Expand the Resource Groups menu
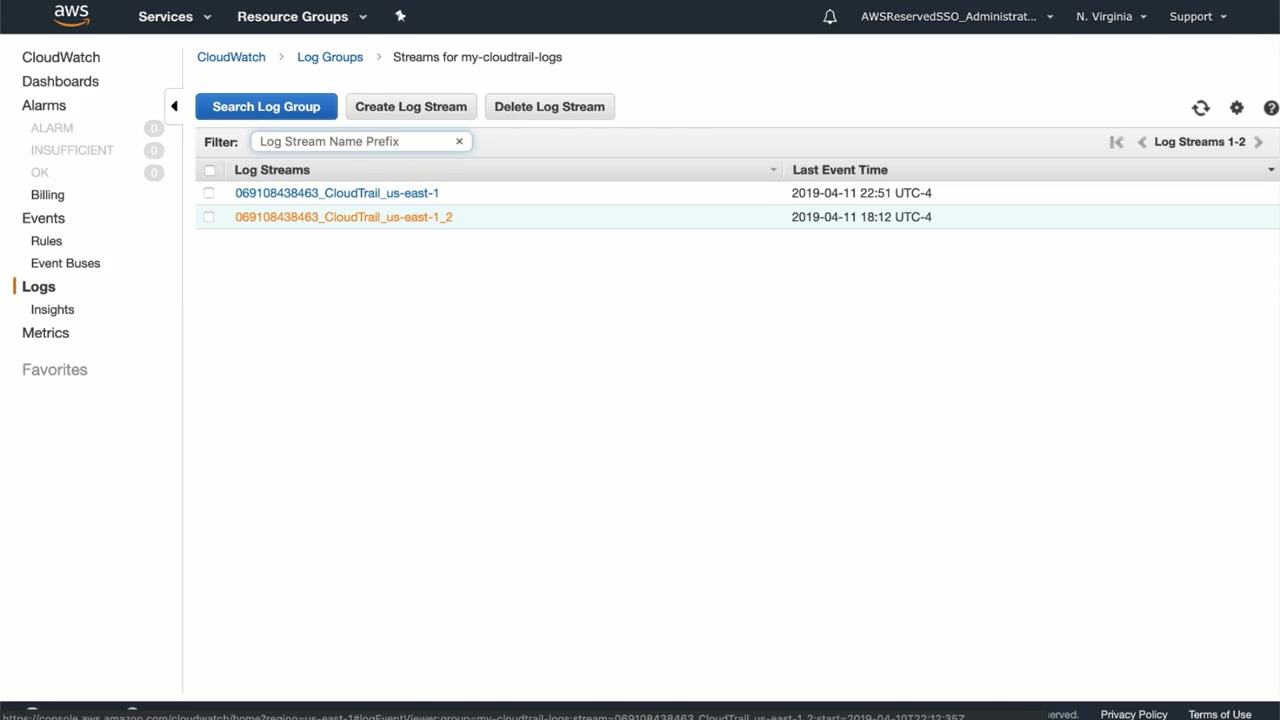The width and height of the screenshot is (1280, 720). click(x=302, y=17)
